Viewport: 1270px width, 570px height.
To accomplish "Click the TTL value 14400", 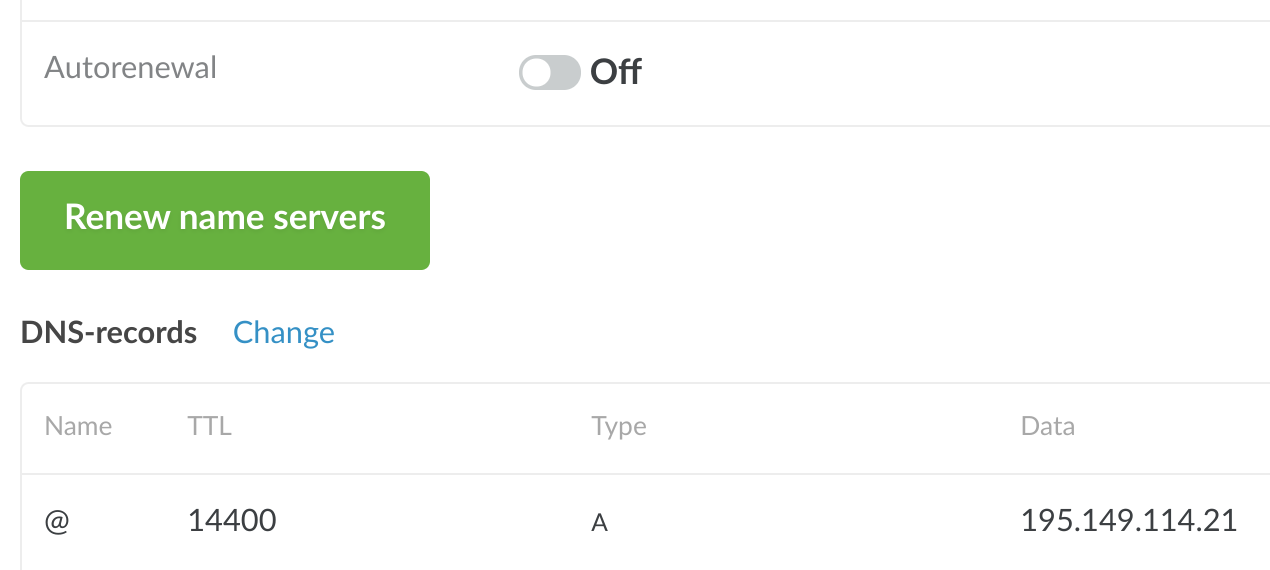I will coord(232,521).
